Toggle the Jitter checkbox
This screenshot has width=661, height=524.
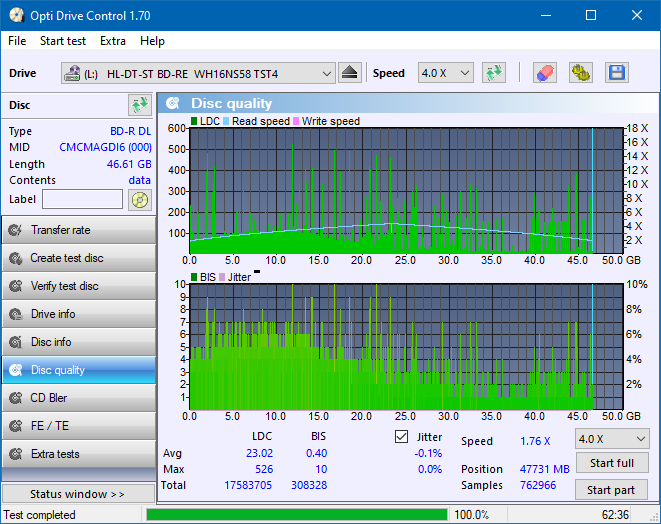tap(401, 437)
